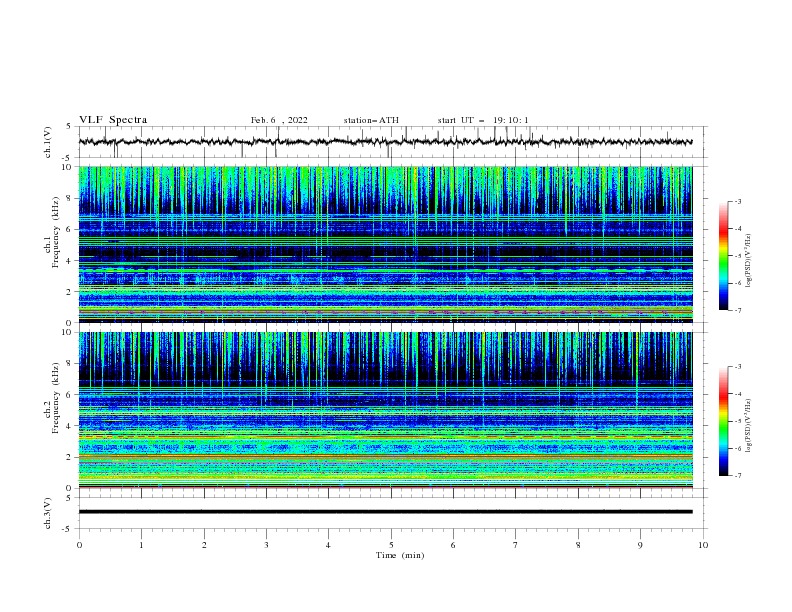Screen dimensions: 792x612
Task: Click time axis tick label "9"
Action: (640, 545)
